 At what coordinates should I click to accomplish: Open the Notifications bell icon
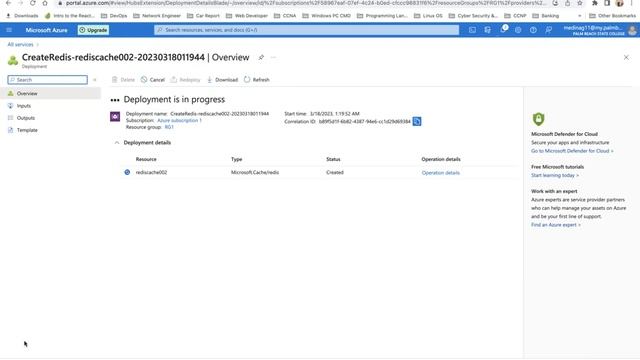503,30
